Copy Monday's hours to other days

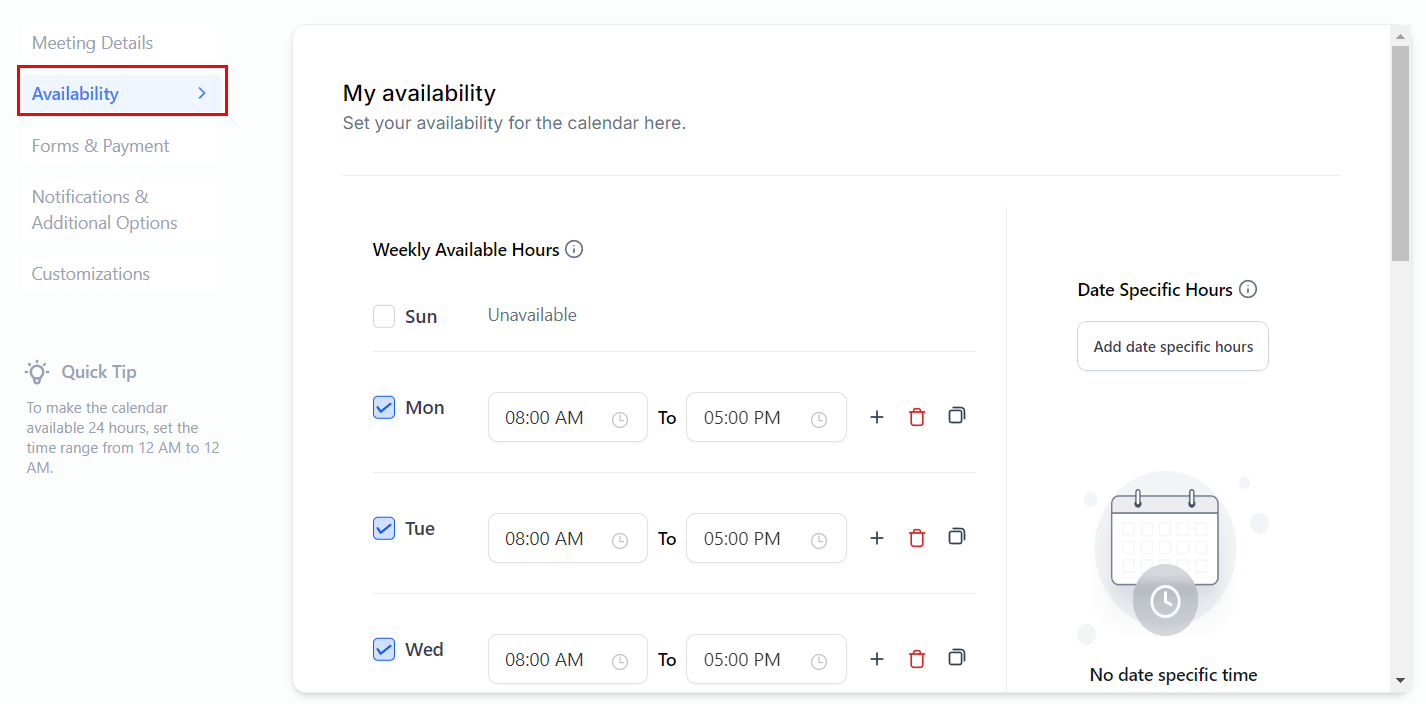click(x=957, y=415)
